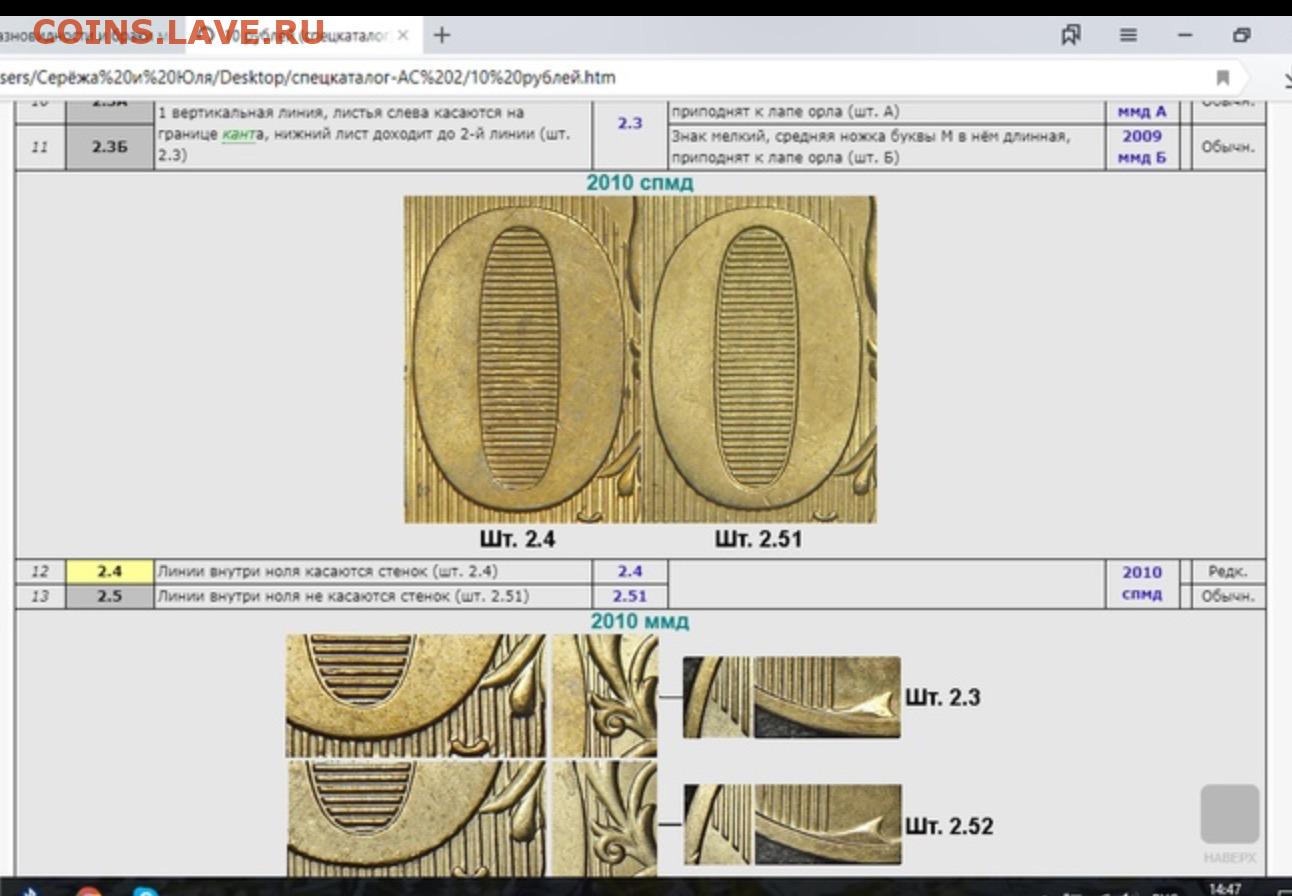Screen dimensions: 1292x896
Task: Select the 2009 ммд Б cell
Action: pos(1142,146)
